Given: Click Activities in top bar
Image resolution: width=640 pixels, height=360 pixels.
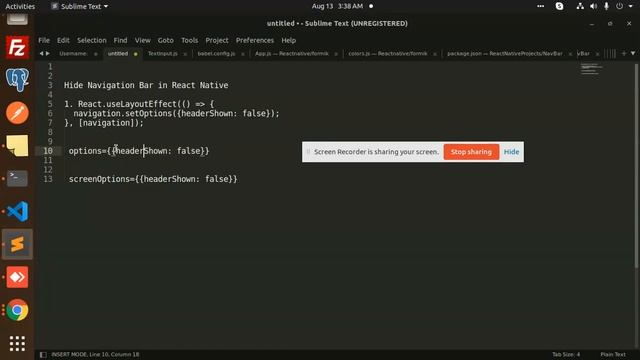Looking at the screenshot, I should tap(20, 6).
